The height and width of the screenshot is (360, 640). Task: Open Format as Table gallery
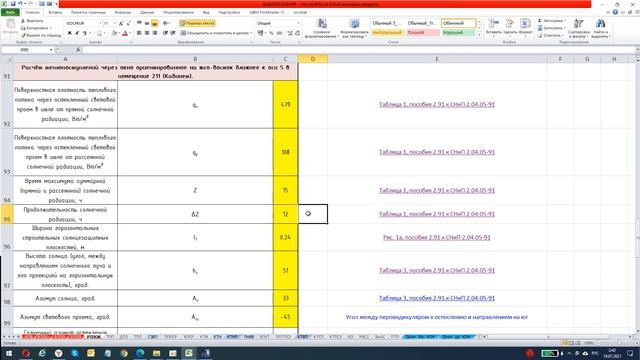click(354, 28)
